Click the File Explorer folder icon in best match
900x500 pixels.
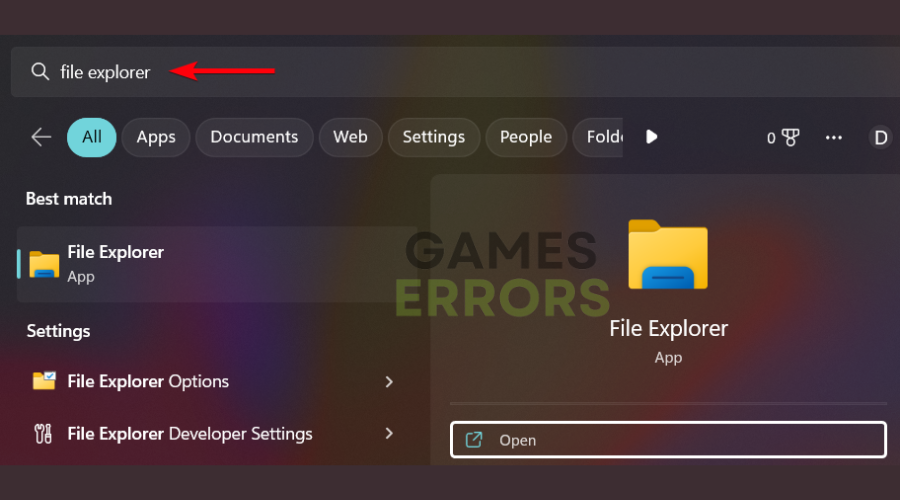[x=44, y=265]
